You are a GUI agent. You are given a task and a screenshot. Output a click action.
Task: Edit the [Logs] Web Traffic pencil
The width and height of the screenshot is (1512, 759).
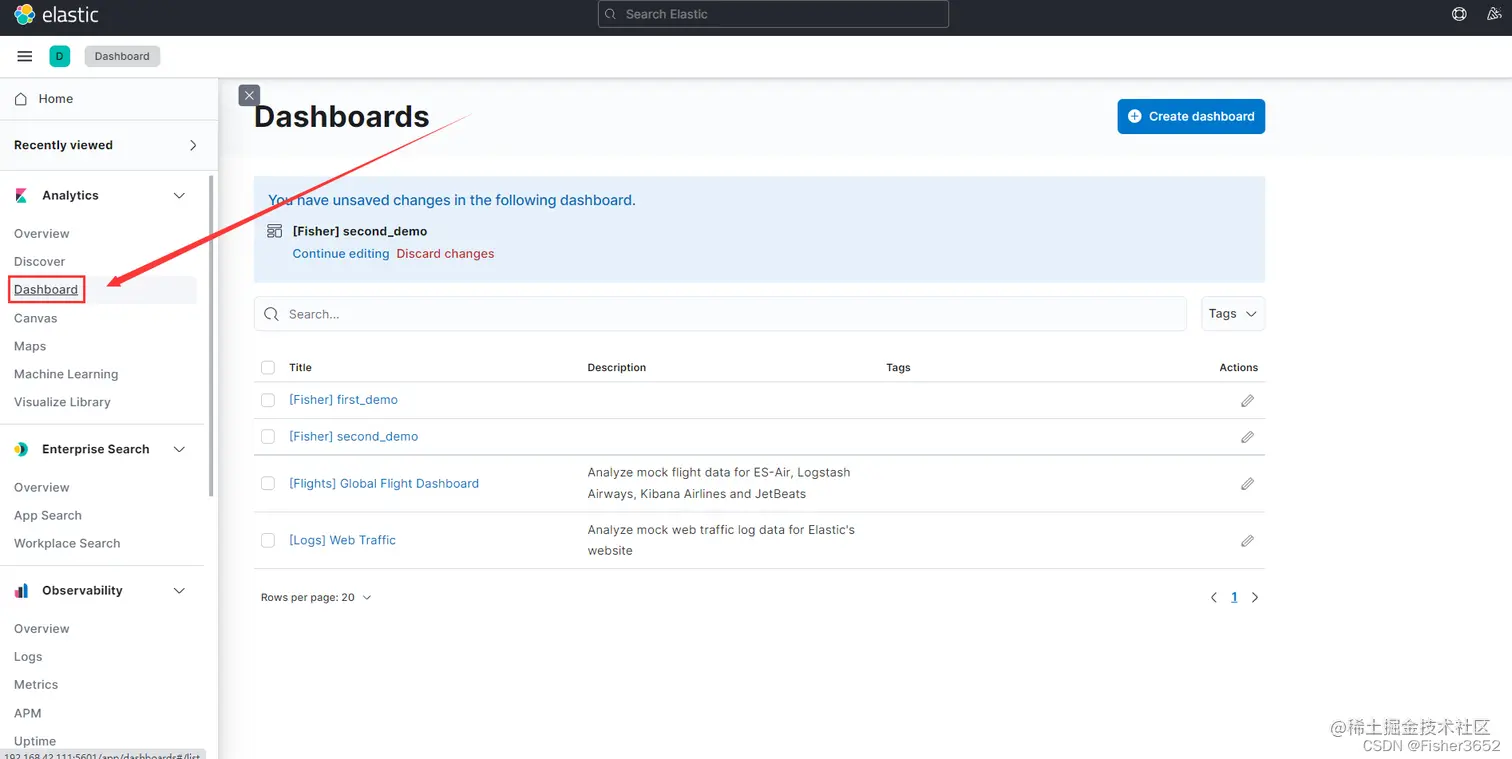pyautogui.click(x=1247, y=541)
